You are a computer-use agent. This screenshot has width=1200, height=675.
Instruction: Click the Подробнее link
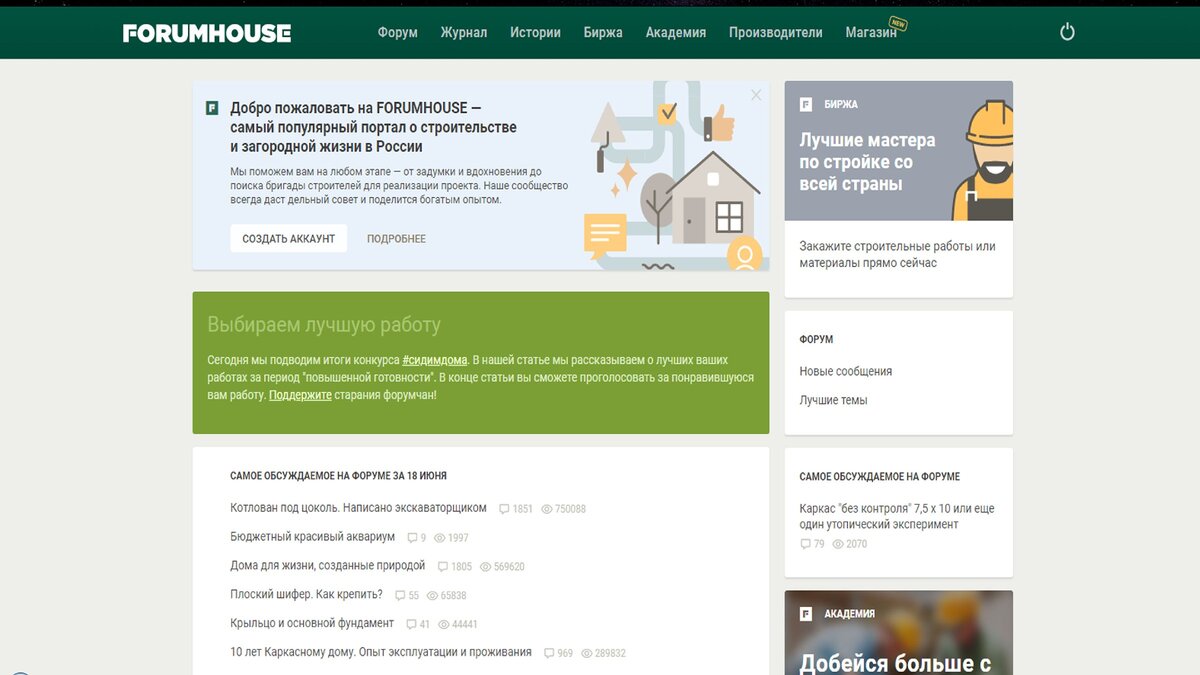396,239
